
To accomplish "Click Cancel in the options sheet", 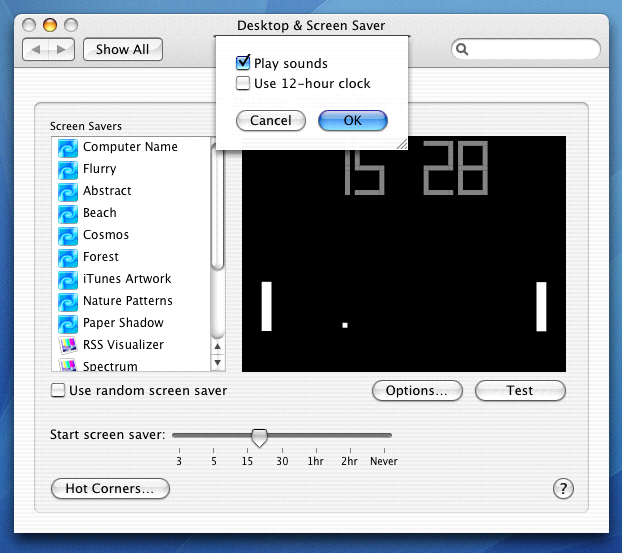I will tap(271, 121).
